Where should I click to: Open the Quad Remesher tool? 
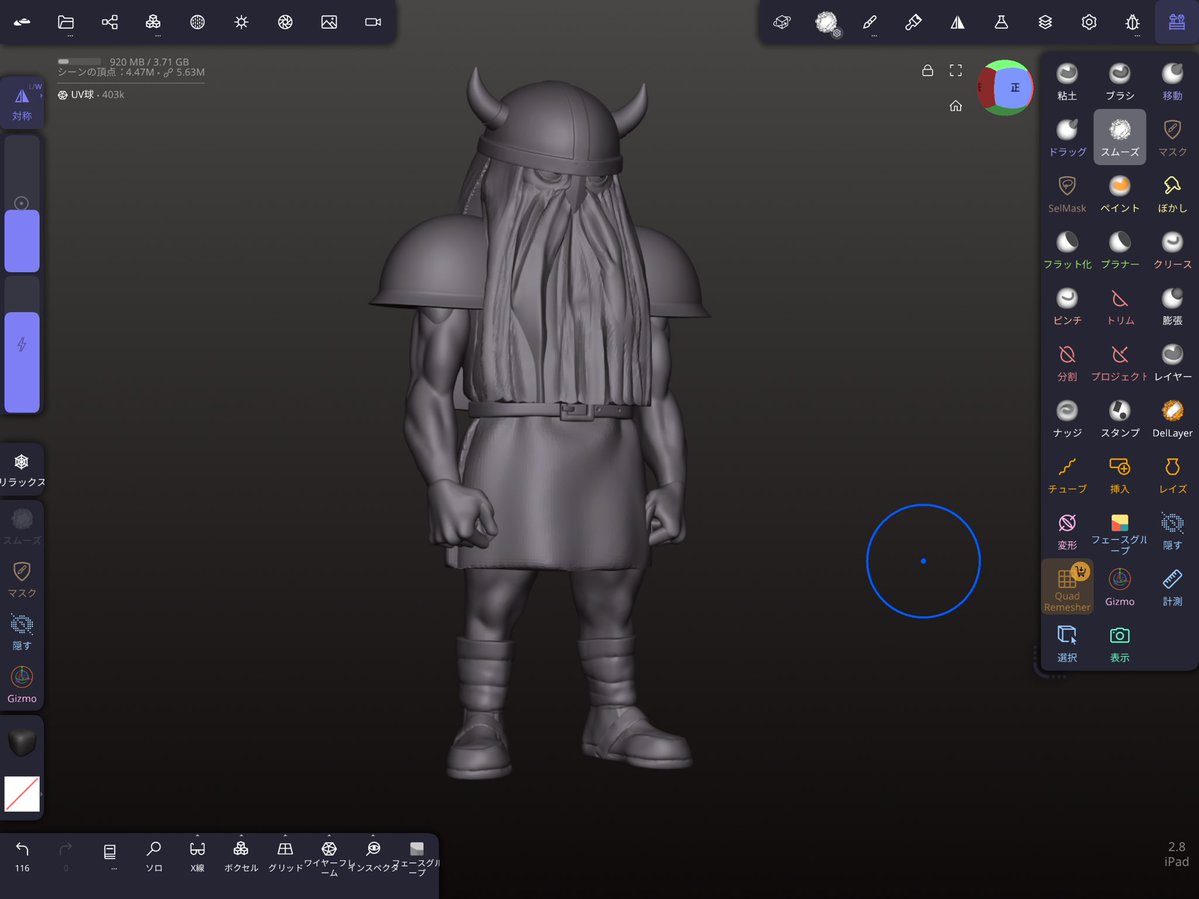point(1067,587)
